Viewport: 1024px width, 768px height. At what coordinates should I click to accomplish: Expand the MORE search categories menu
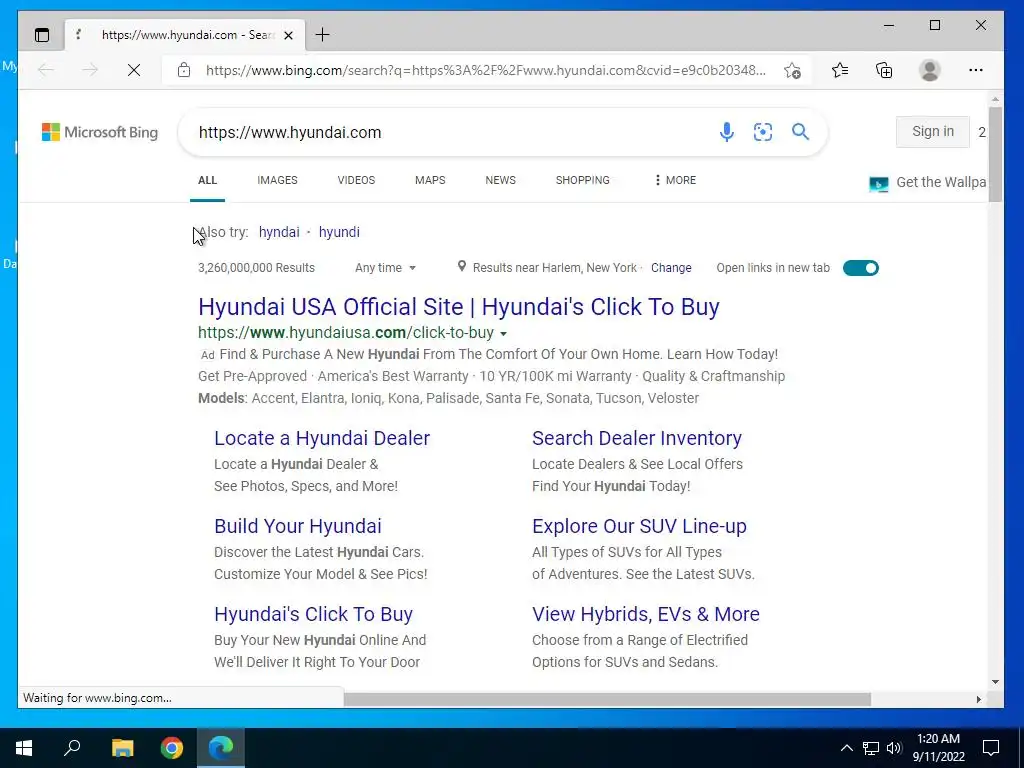tap(675, 180)
